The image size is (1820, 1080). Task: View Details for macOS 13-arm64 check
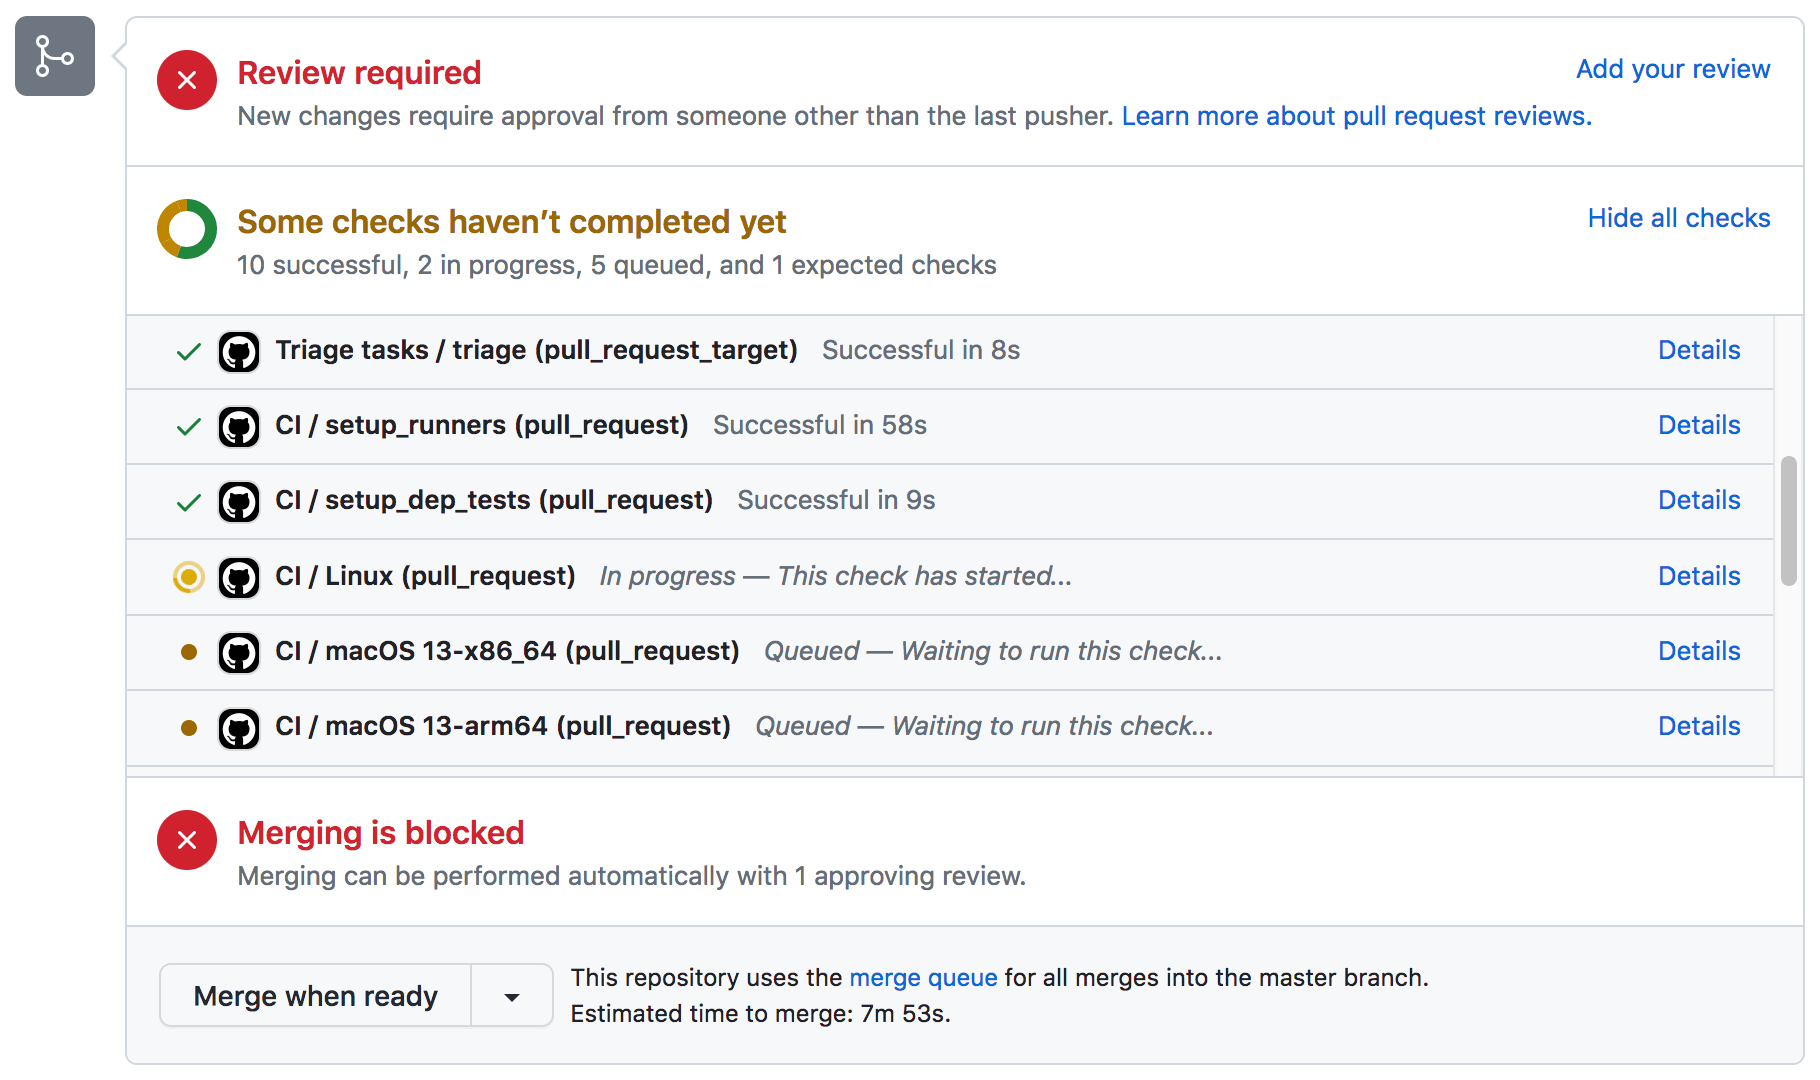1698,726
